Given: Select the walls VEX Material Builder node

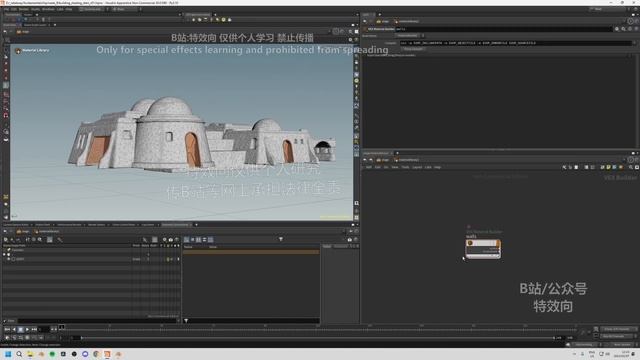Looking at the screenshot, I should point(483,249).
